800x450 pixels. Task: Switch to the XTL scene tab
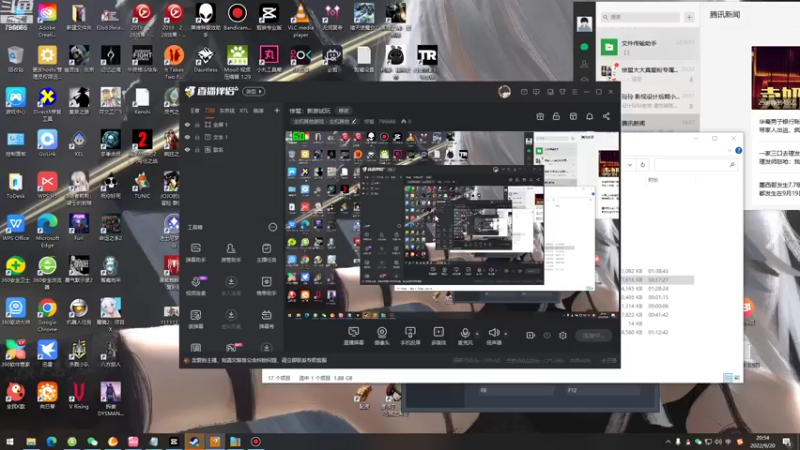pos(244,111)
